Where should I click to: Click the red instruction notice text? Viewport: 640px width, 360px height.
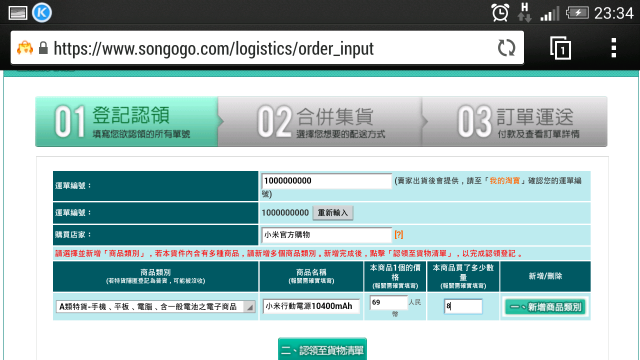tap(289, 253)
